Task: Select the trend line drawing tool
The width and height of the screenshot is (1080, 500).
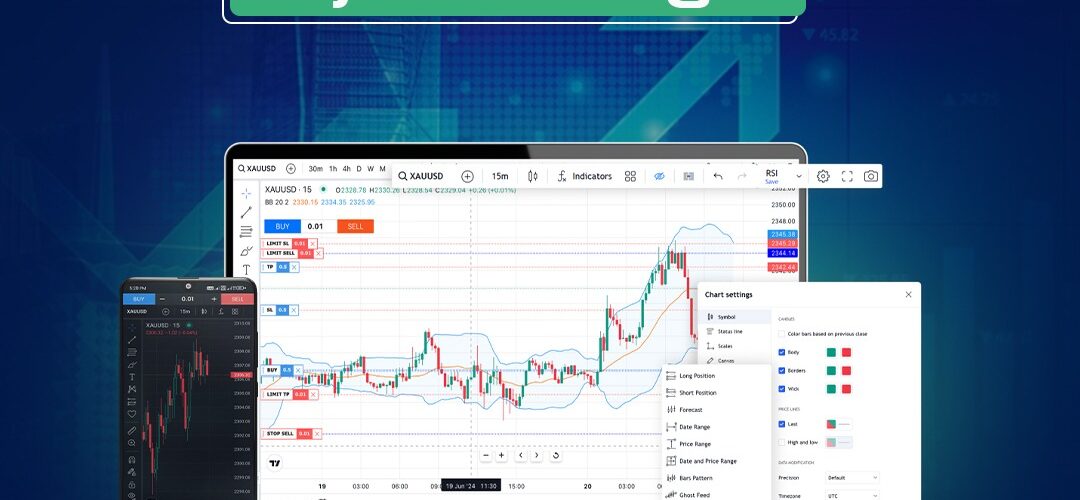Action: pyautogui.click(x=246, y=212)
